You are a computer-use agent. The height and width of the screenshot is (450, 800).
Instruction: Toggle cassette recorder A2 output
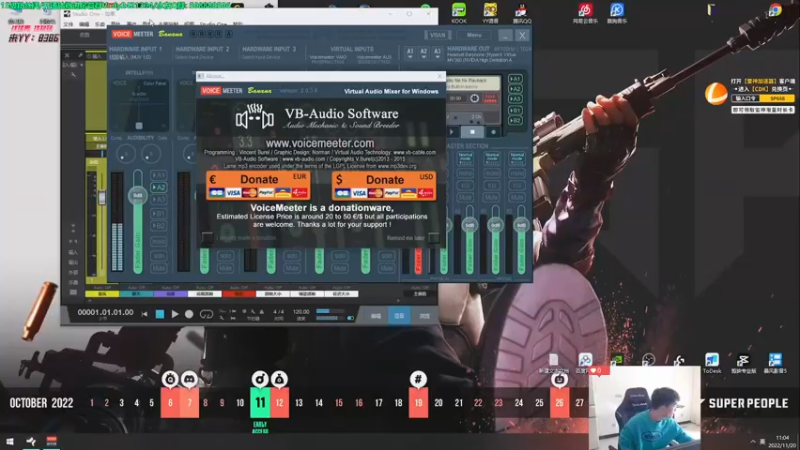click(x=515, y=89)
